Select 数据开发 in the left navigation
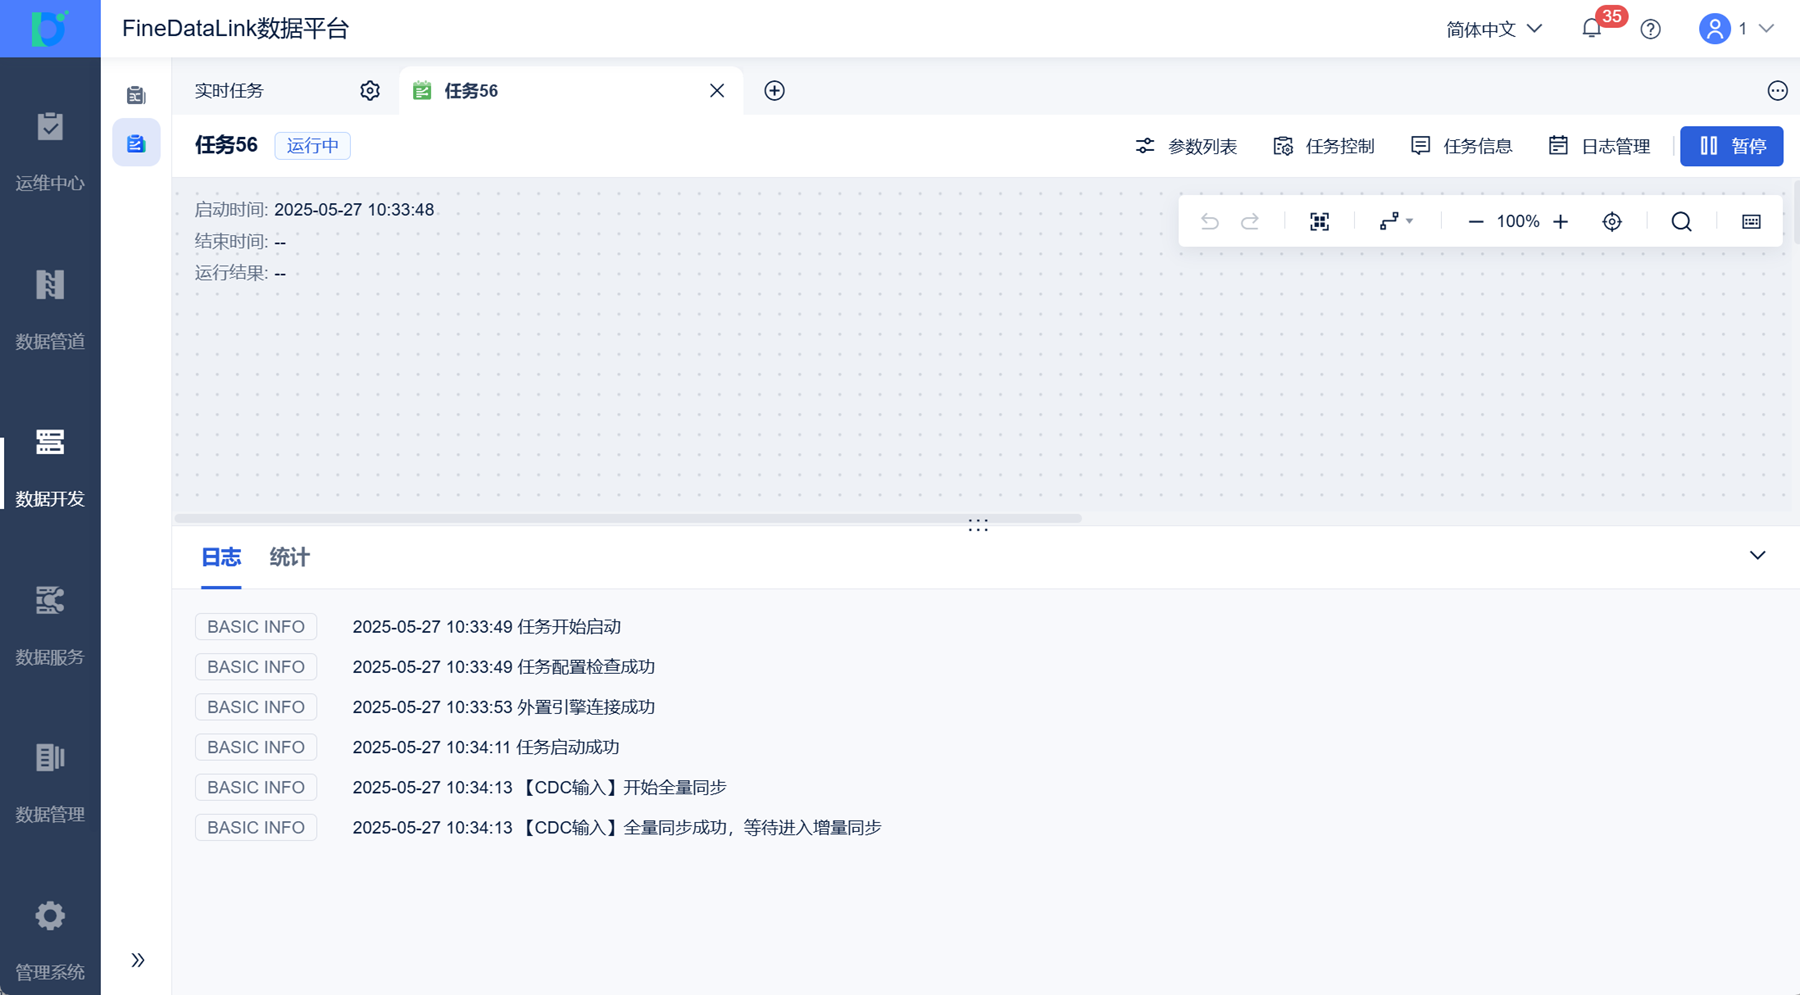 [x=50, y=468]
